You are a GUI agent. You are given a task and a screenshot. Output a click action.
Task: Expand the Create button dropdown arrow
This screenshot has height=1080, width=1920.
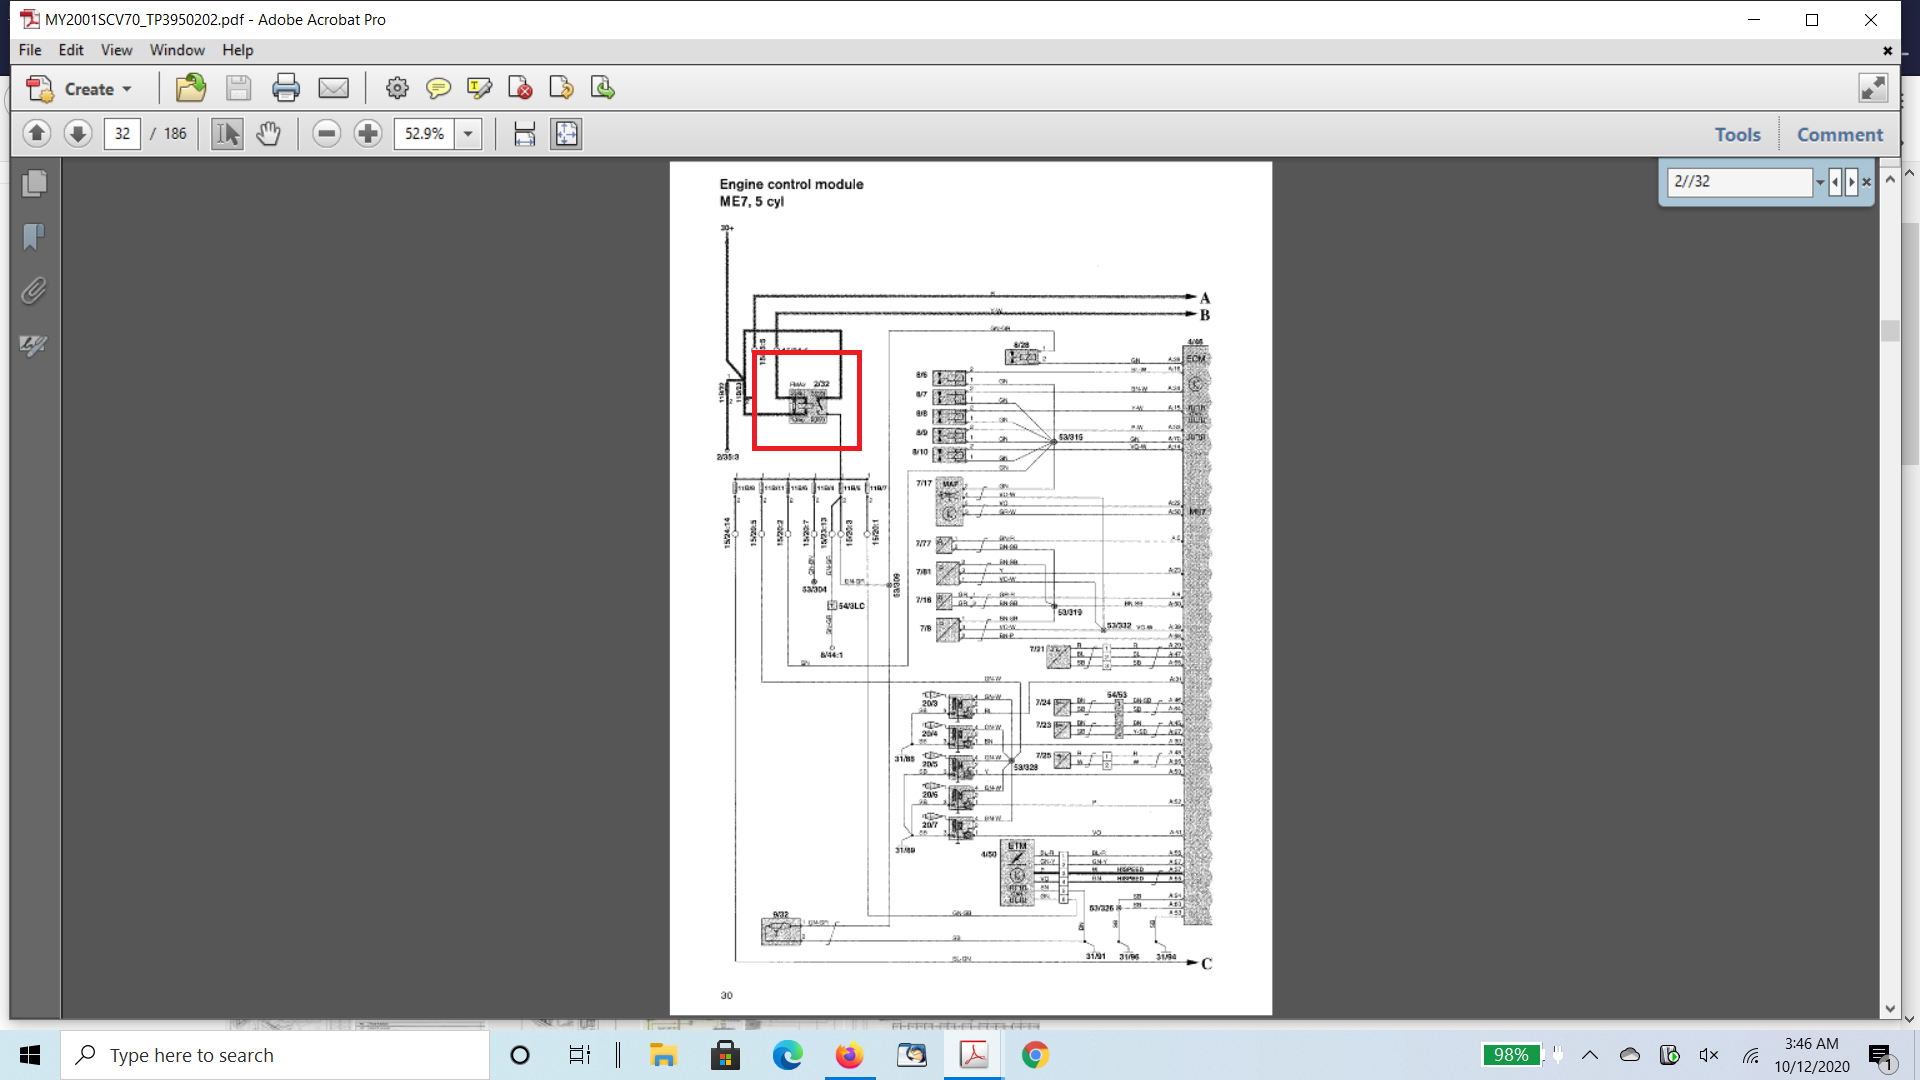coord(127,89)
